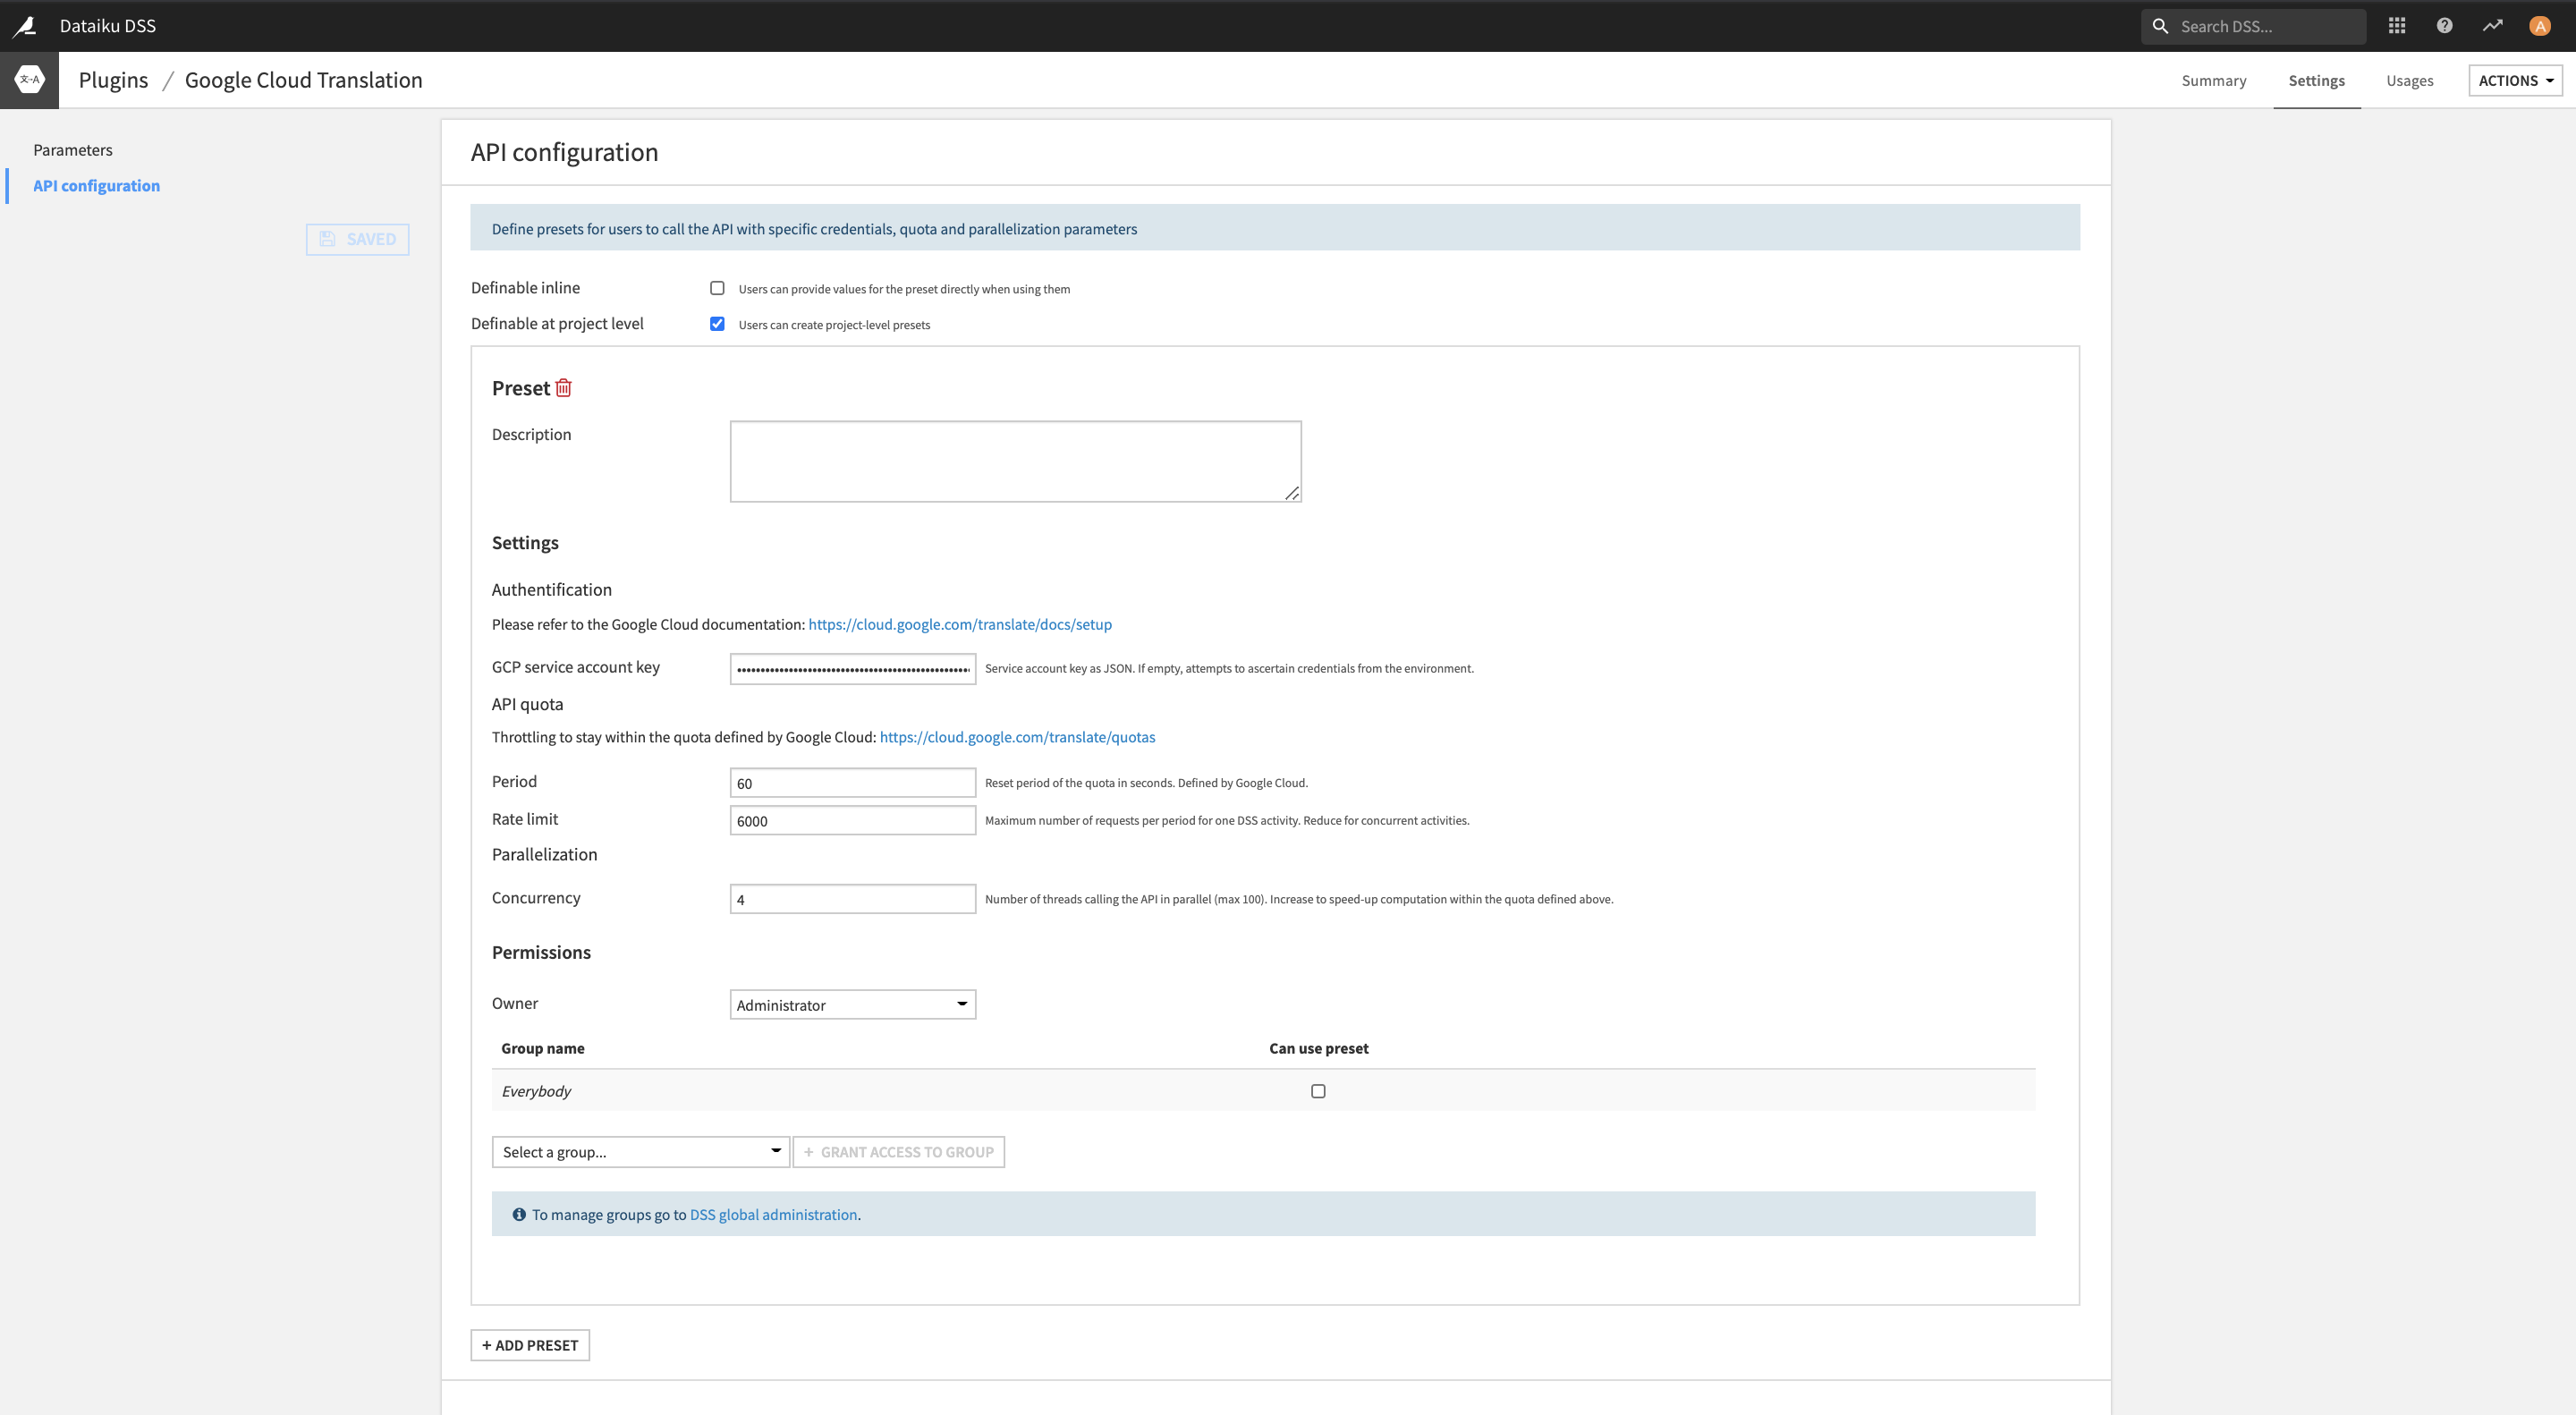Open DSS global administration link

click(773, 1214)
